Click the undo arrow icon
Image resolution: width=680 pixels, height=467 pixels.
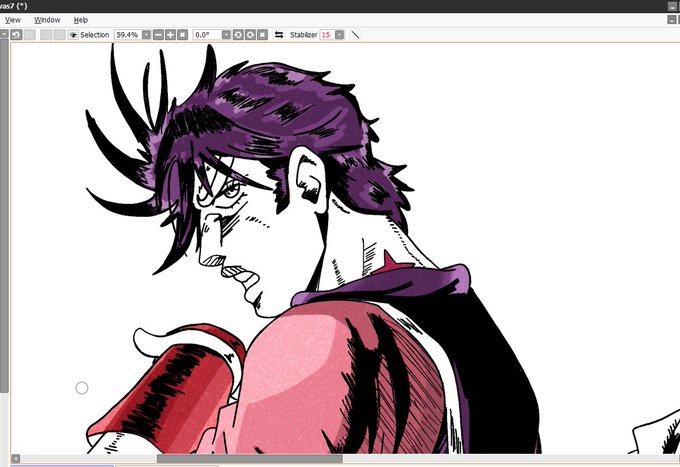(16, 35)
